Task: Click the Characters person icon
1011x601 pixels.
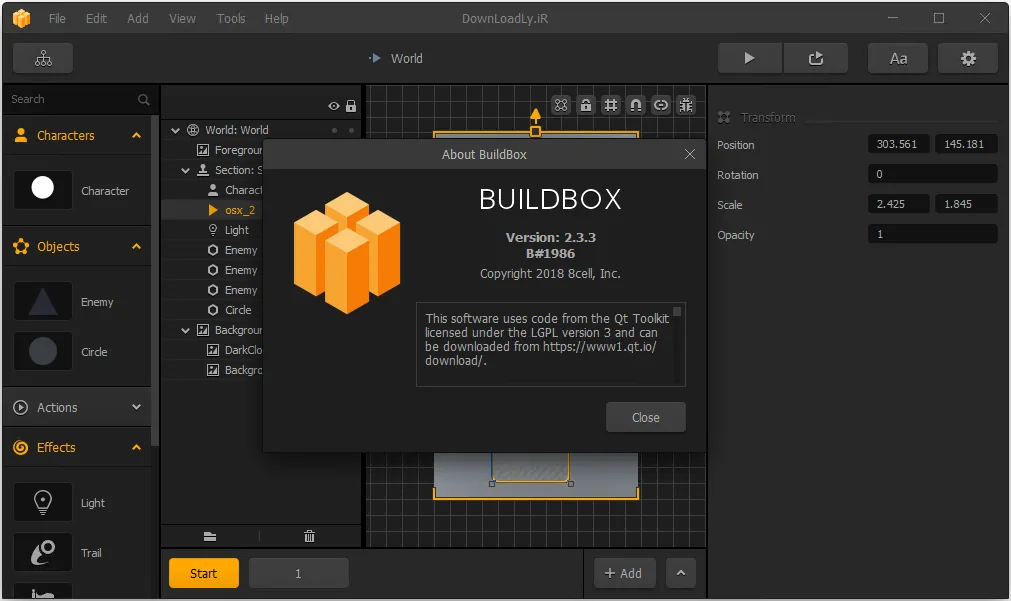Action: (21, 135)
